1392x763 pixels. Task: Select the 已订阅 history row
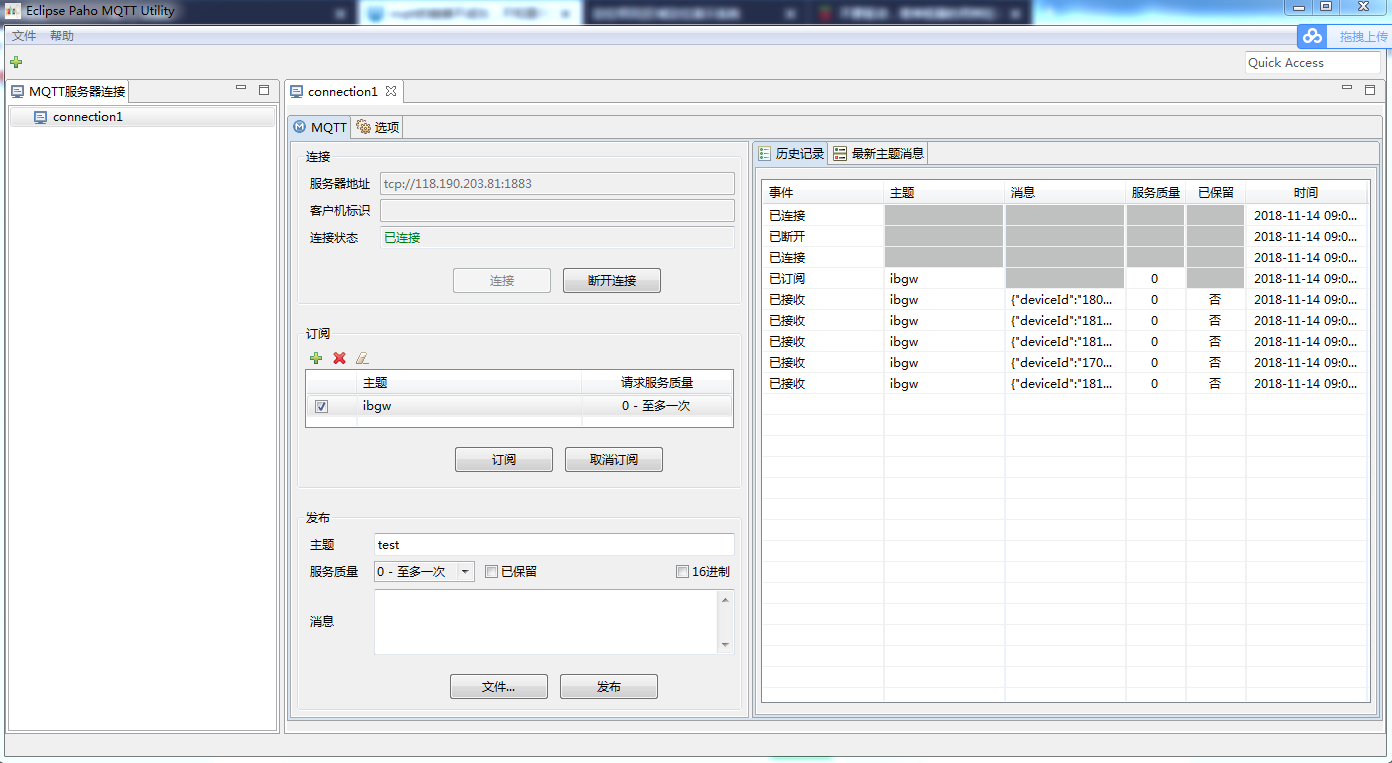(1065, 279)
